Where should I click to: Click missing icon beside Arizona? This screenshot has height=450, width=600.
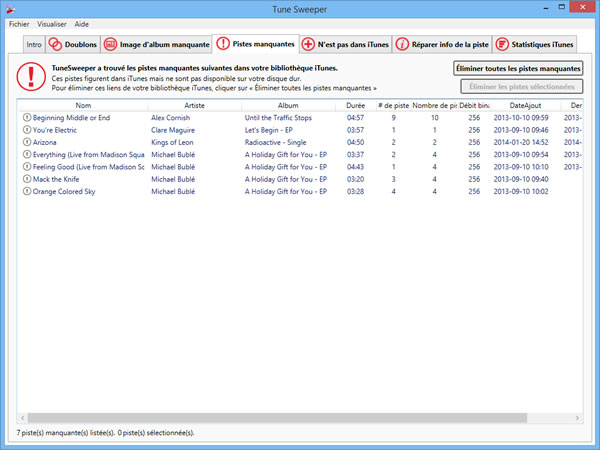27,142
